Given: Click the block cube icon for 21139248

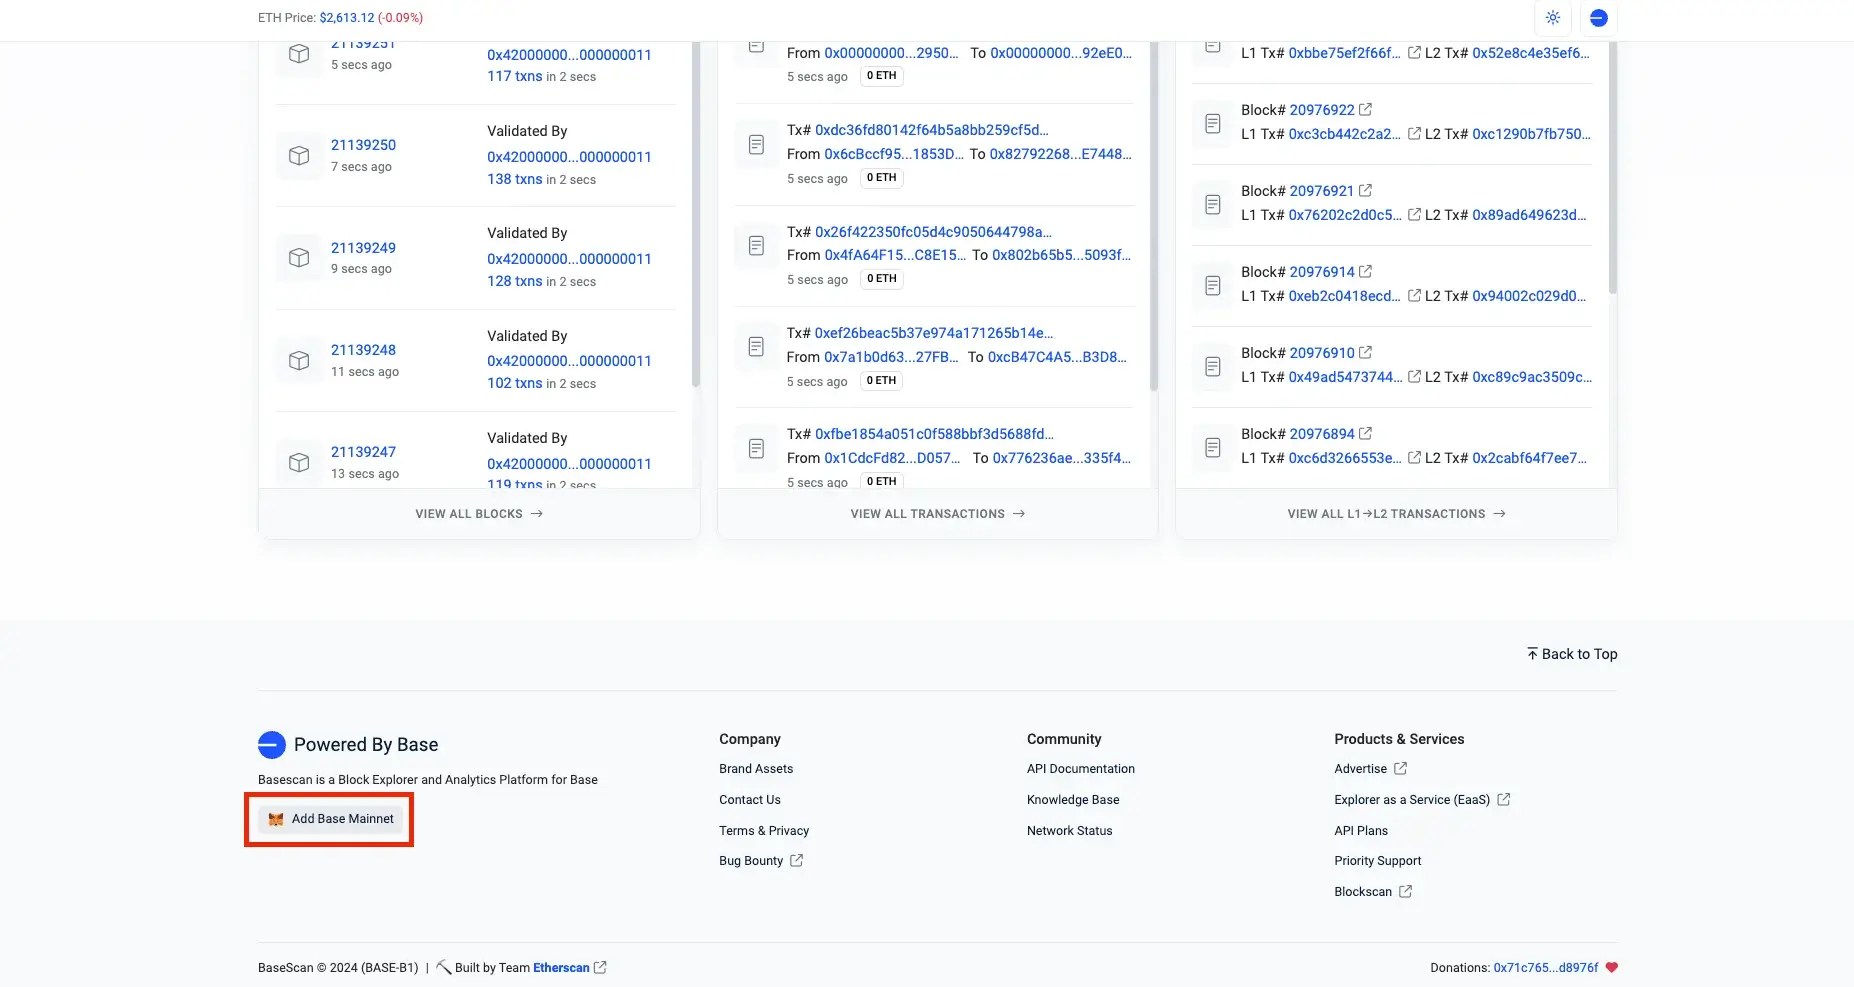Looking at the screenshot, I should point(299,361).
